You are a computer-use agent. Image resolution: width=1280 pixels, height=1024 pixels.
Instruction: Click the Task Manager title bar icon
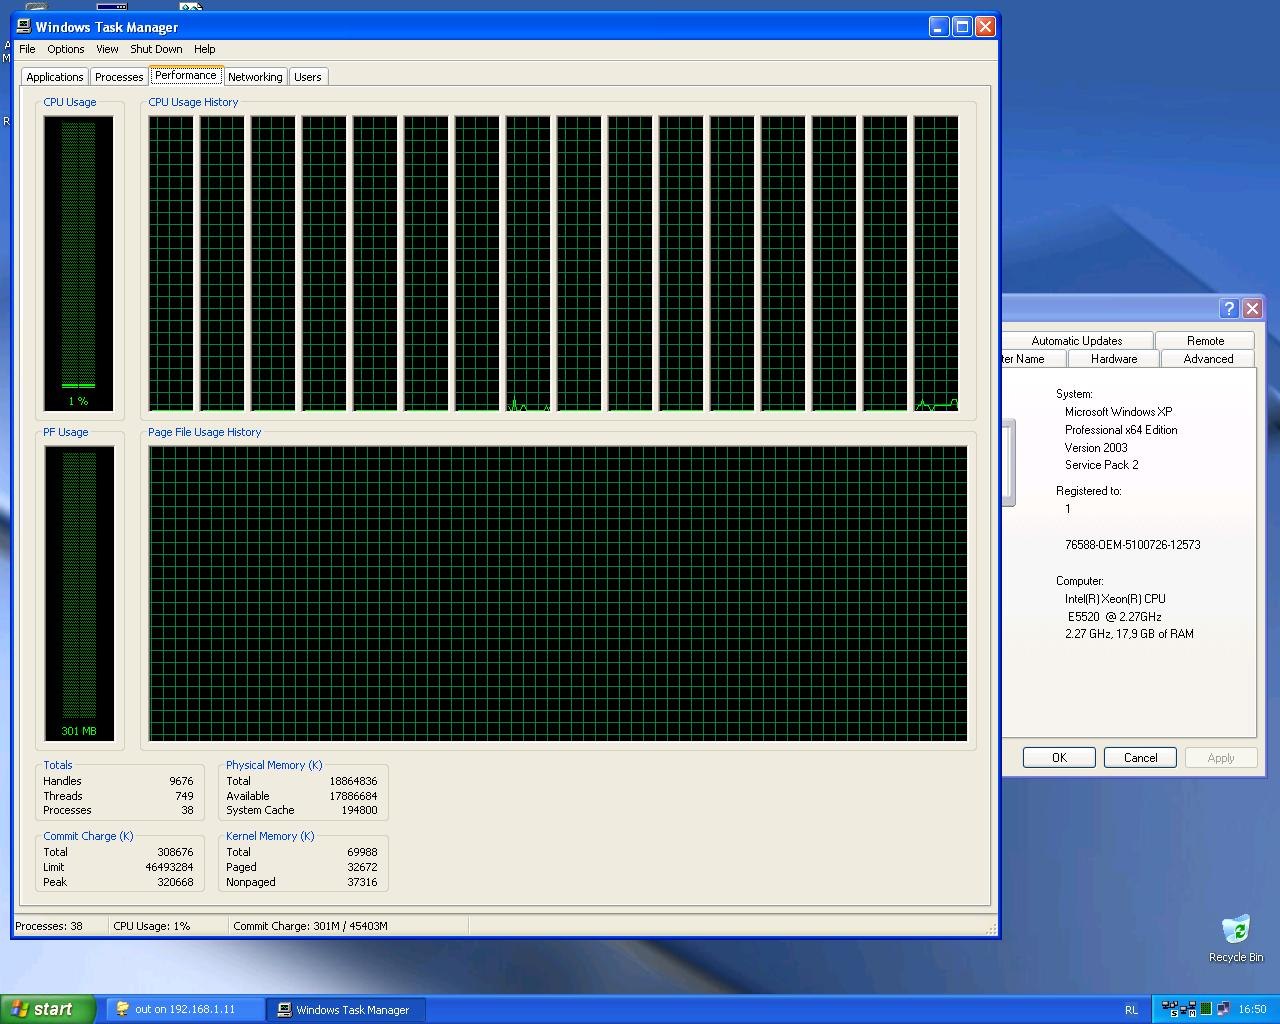[x=24, y=26]
